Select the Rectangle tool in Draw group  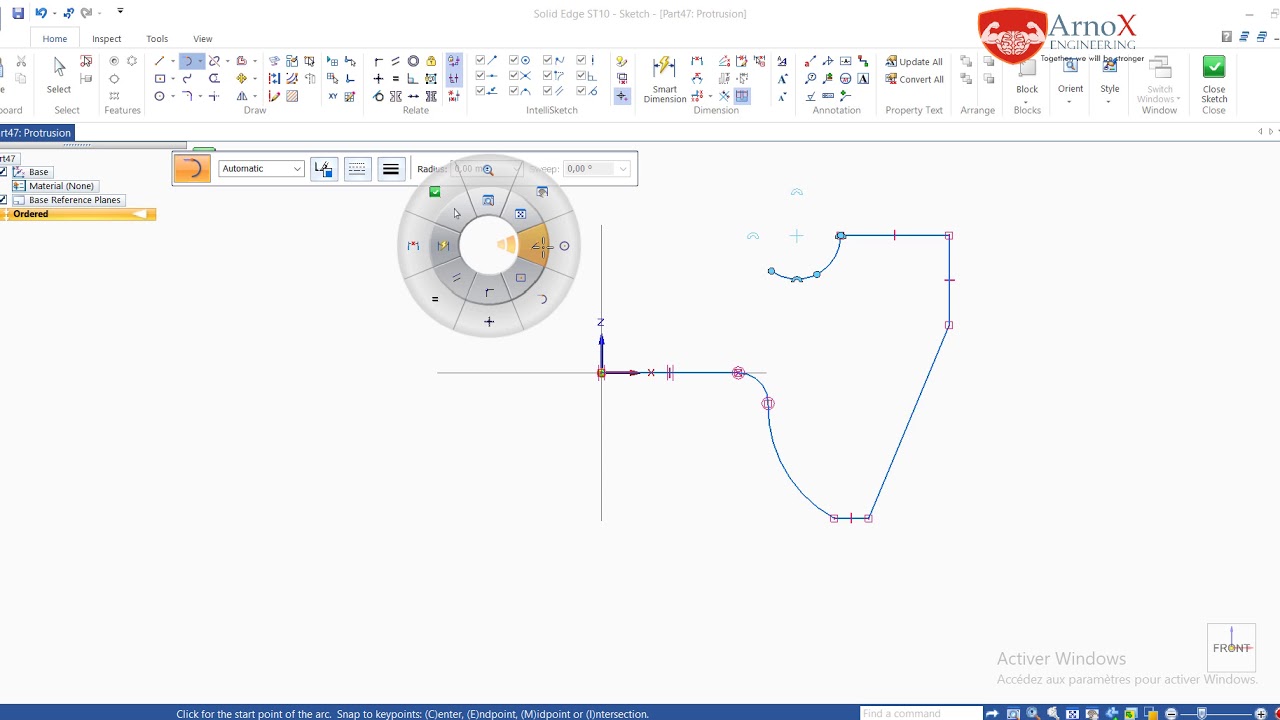click(159, 79)
